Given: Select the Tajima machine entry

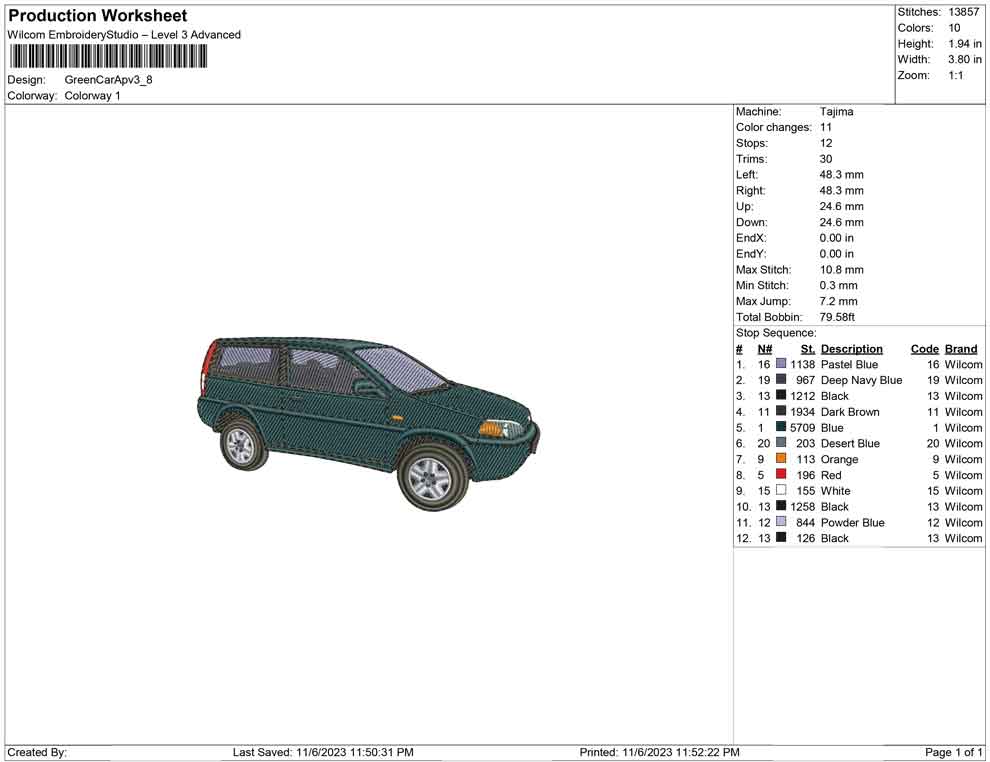Looking at the screenshot, I should click(837, 111).
